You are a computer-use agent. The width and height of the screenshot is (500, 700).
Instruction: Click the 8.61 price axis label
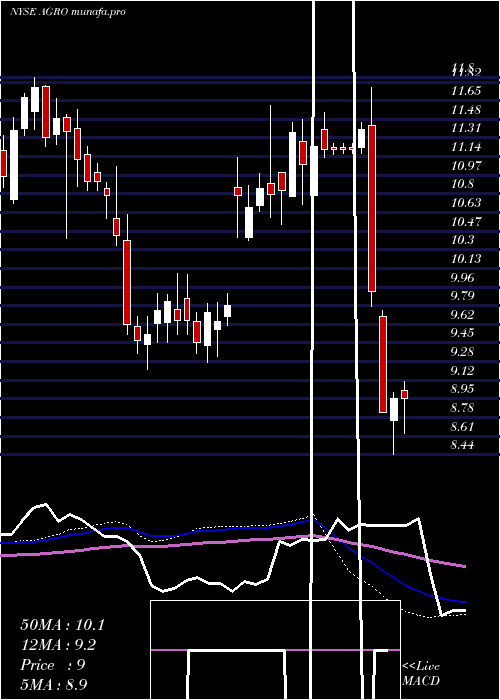coord(462,427)
